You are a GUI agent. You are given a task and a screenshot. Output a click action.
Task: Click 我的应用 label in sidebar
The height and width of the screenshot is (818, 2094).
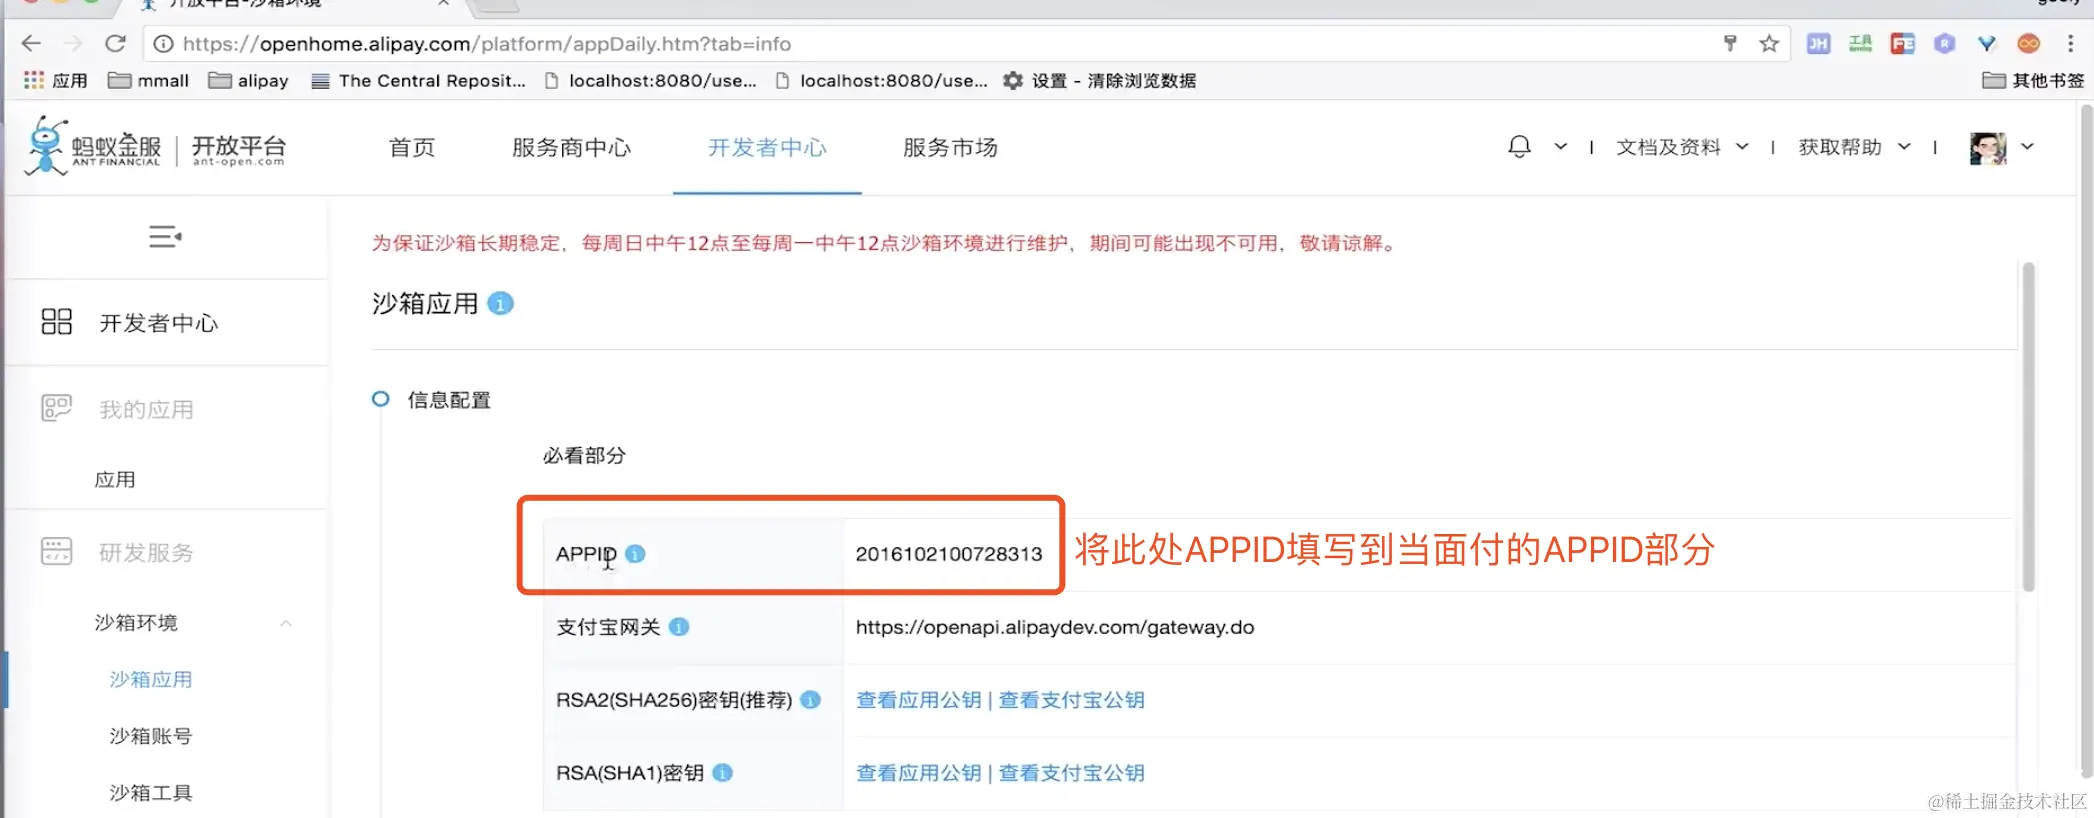click(x=146, y=409)
